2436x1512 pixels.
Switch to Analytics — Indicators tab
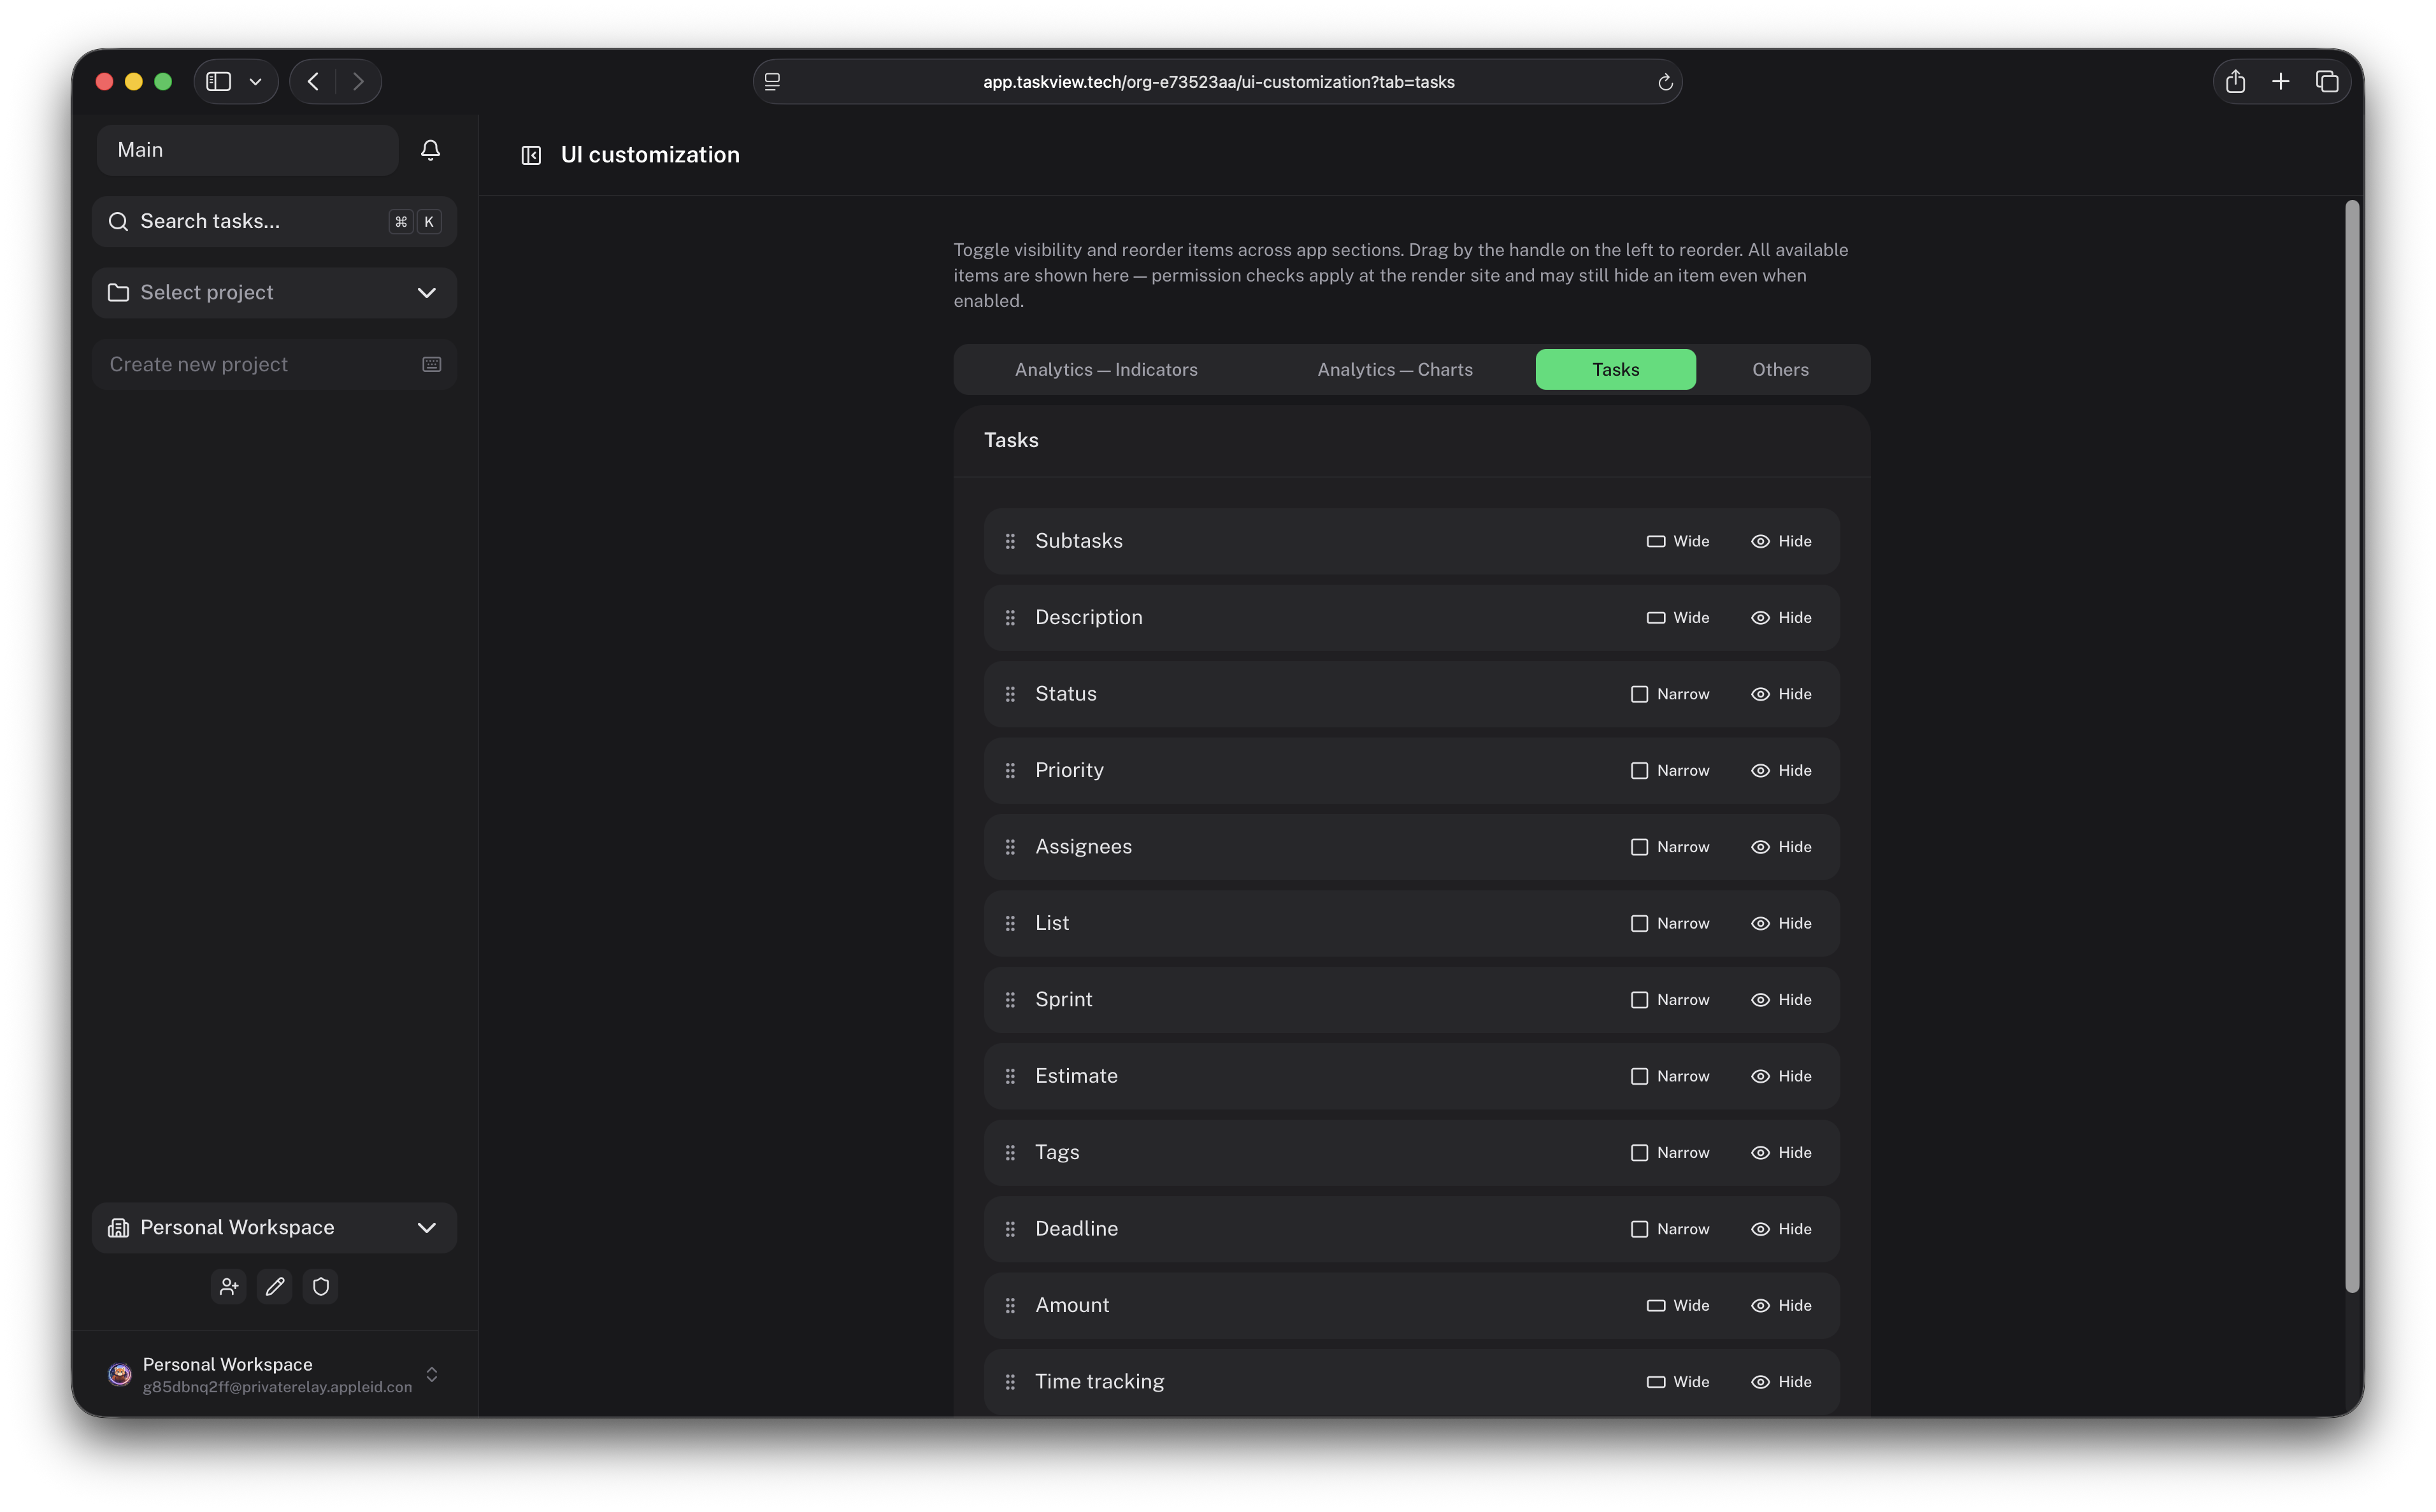1106,370
